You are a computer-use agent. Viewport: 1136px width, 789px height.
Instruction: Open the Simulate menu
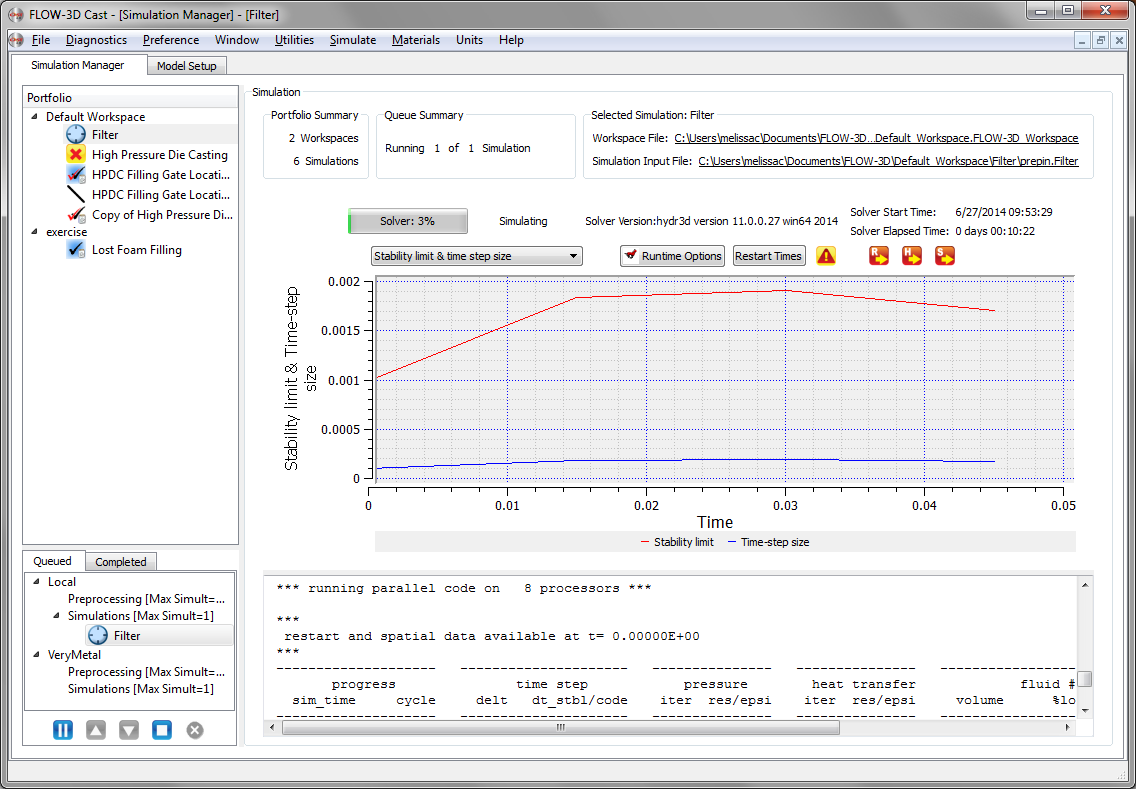tap(353, 40)
